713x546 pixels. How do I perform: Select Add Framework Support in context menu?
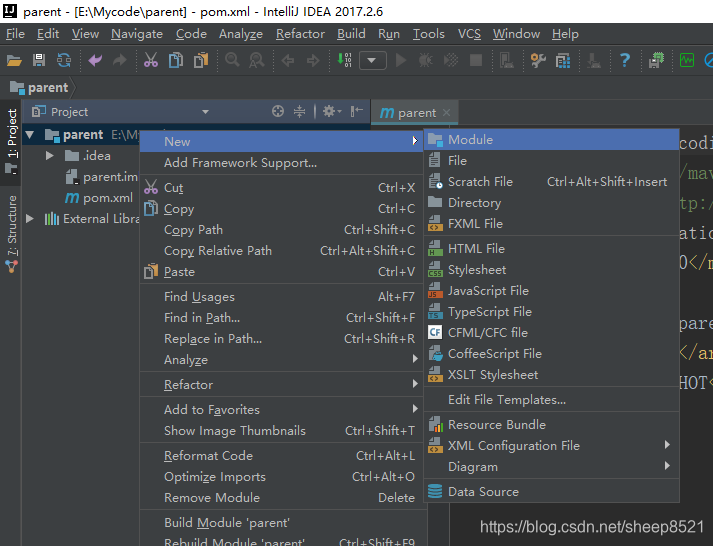pos(281,163)
